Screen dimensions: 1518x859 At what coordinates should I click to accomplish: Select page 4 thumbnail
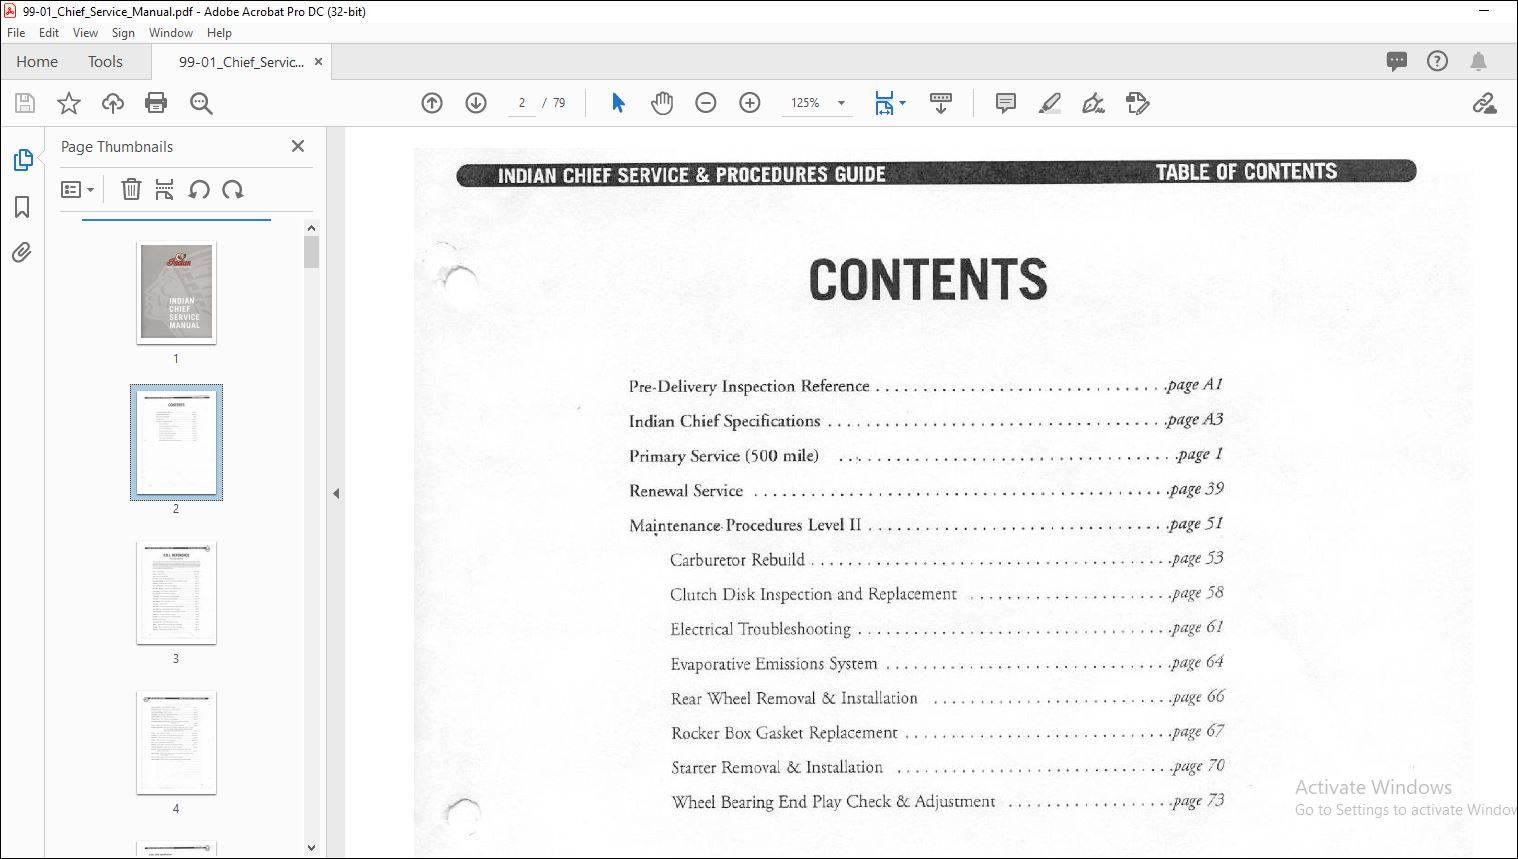[x=176, y=743]
